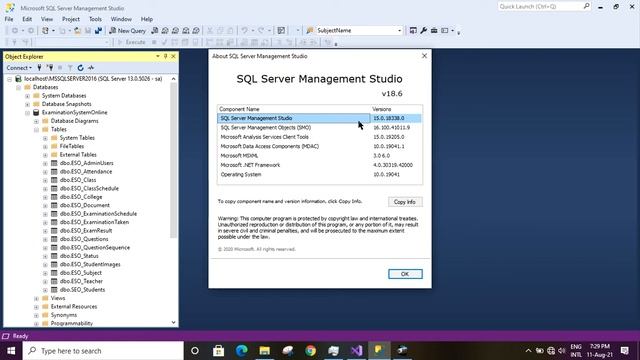Click the Find in Files icon beside SubjectName box

click(310, 31)
